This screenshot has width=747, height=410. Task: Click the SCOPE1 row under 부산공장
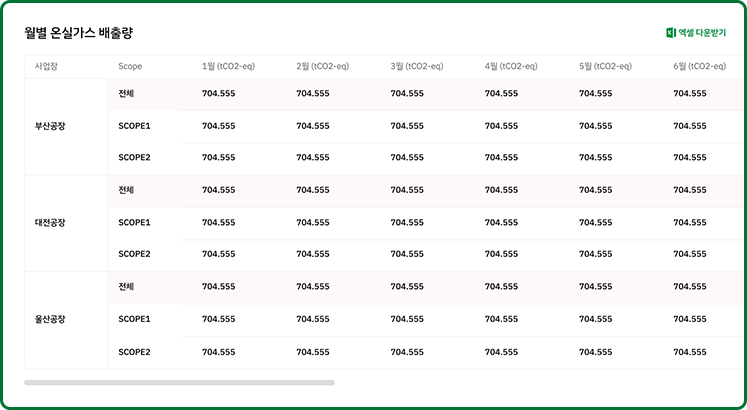point(134,126)
